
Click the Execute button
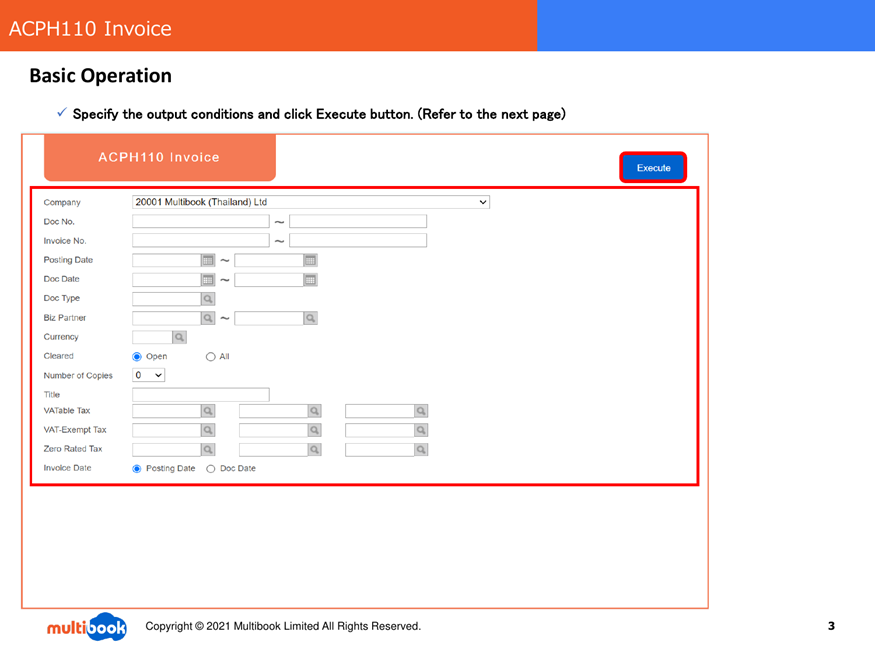653,167
